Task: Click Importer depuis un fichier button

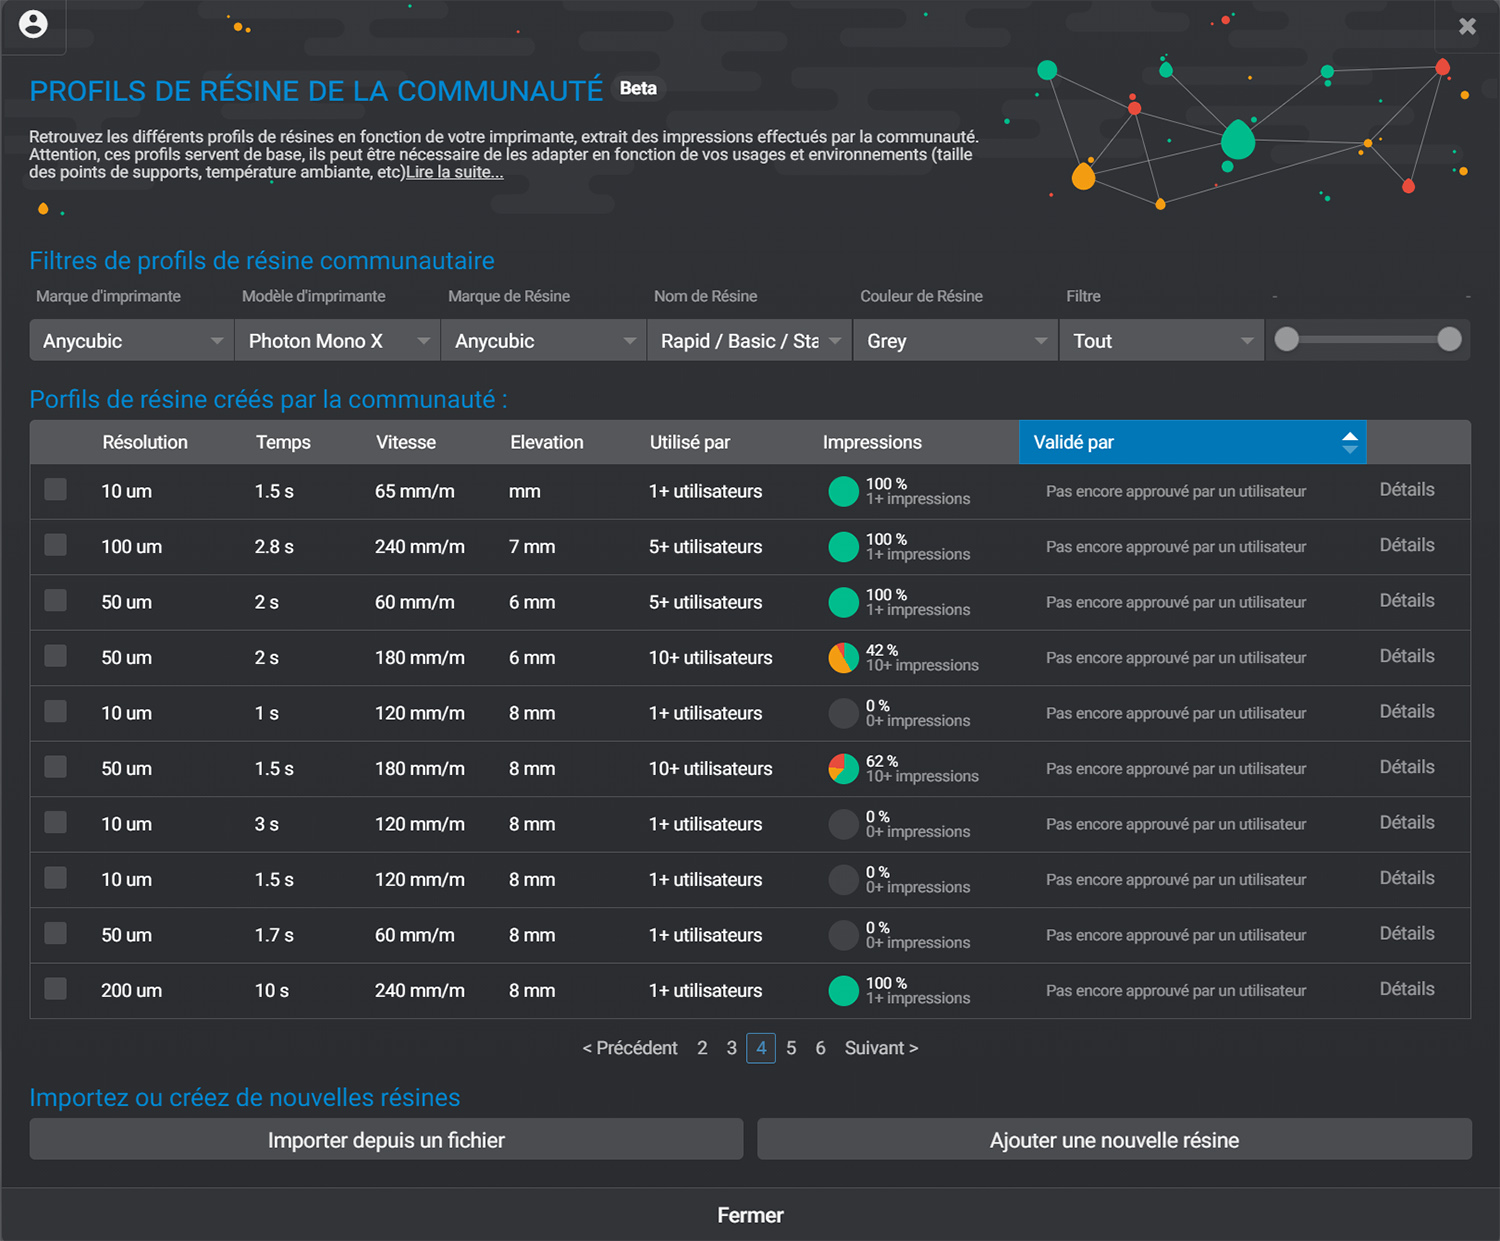Action: (386, 1140)
